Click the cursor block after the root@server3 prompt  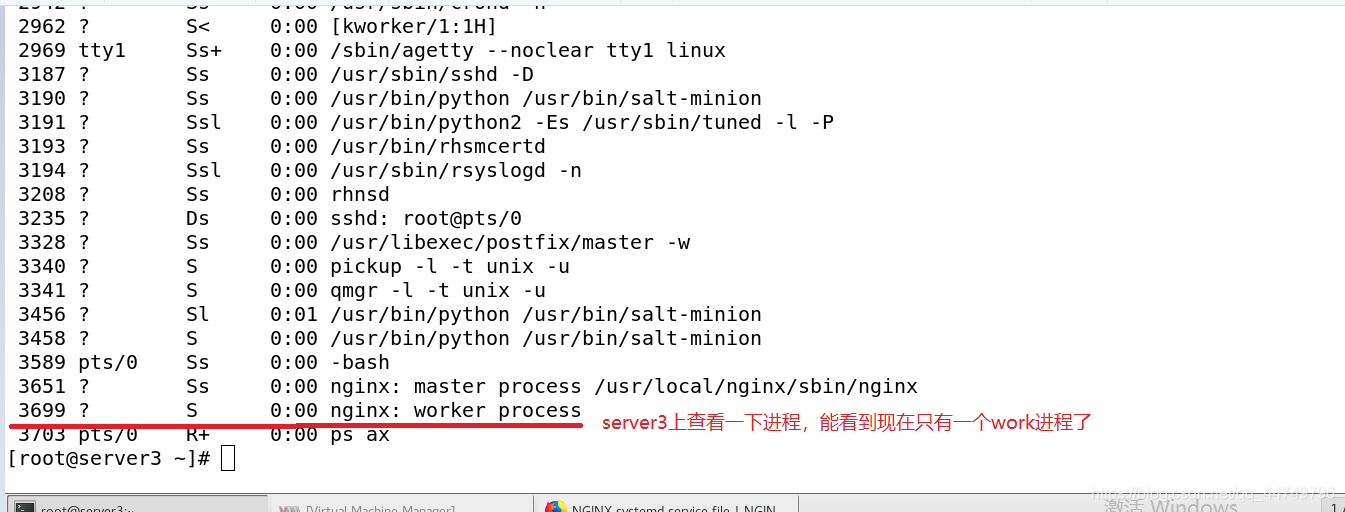tap(228, 459)
